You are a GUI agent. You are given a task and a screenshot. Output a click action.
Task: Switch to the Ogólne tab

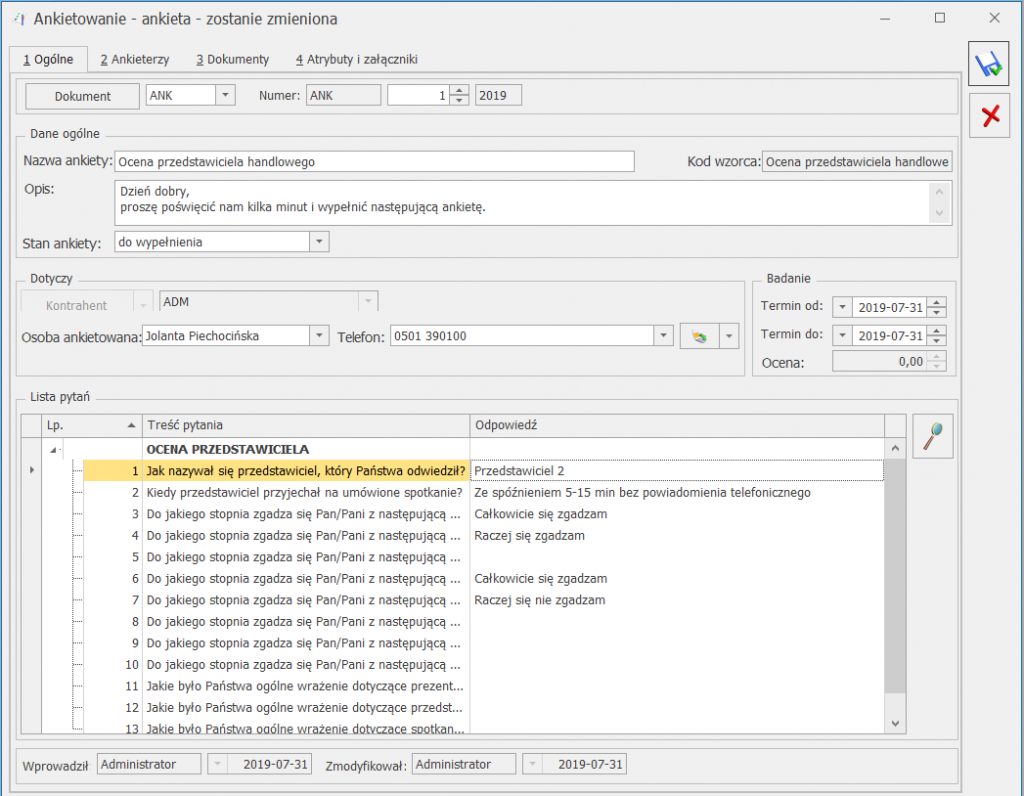[x=48, y=59]
